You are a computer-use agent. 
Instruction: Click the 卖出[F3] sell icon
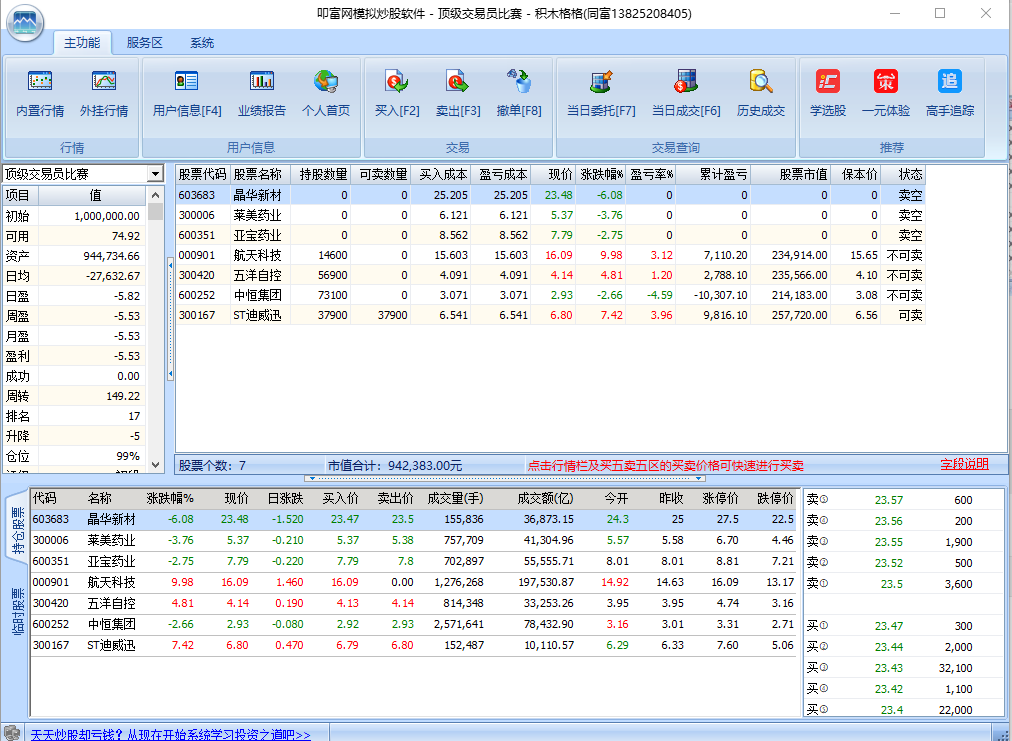tap(458, 93)
